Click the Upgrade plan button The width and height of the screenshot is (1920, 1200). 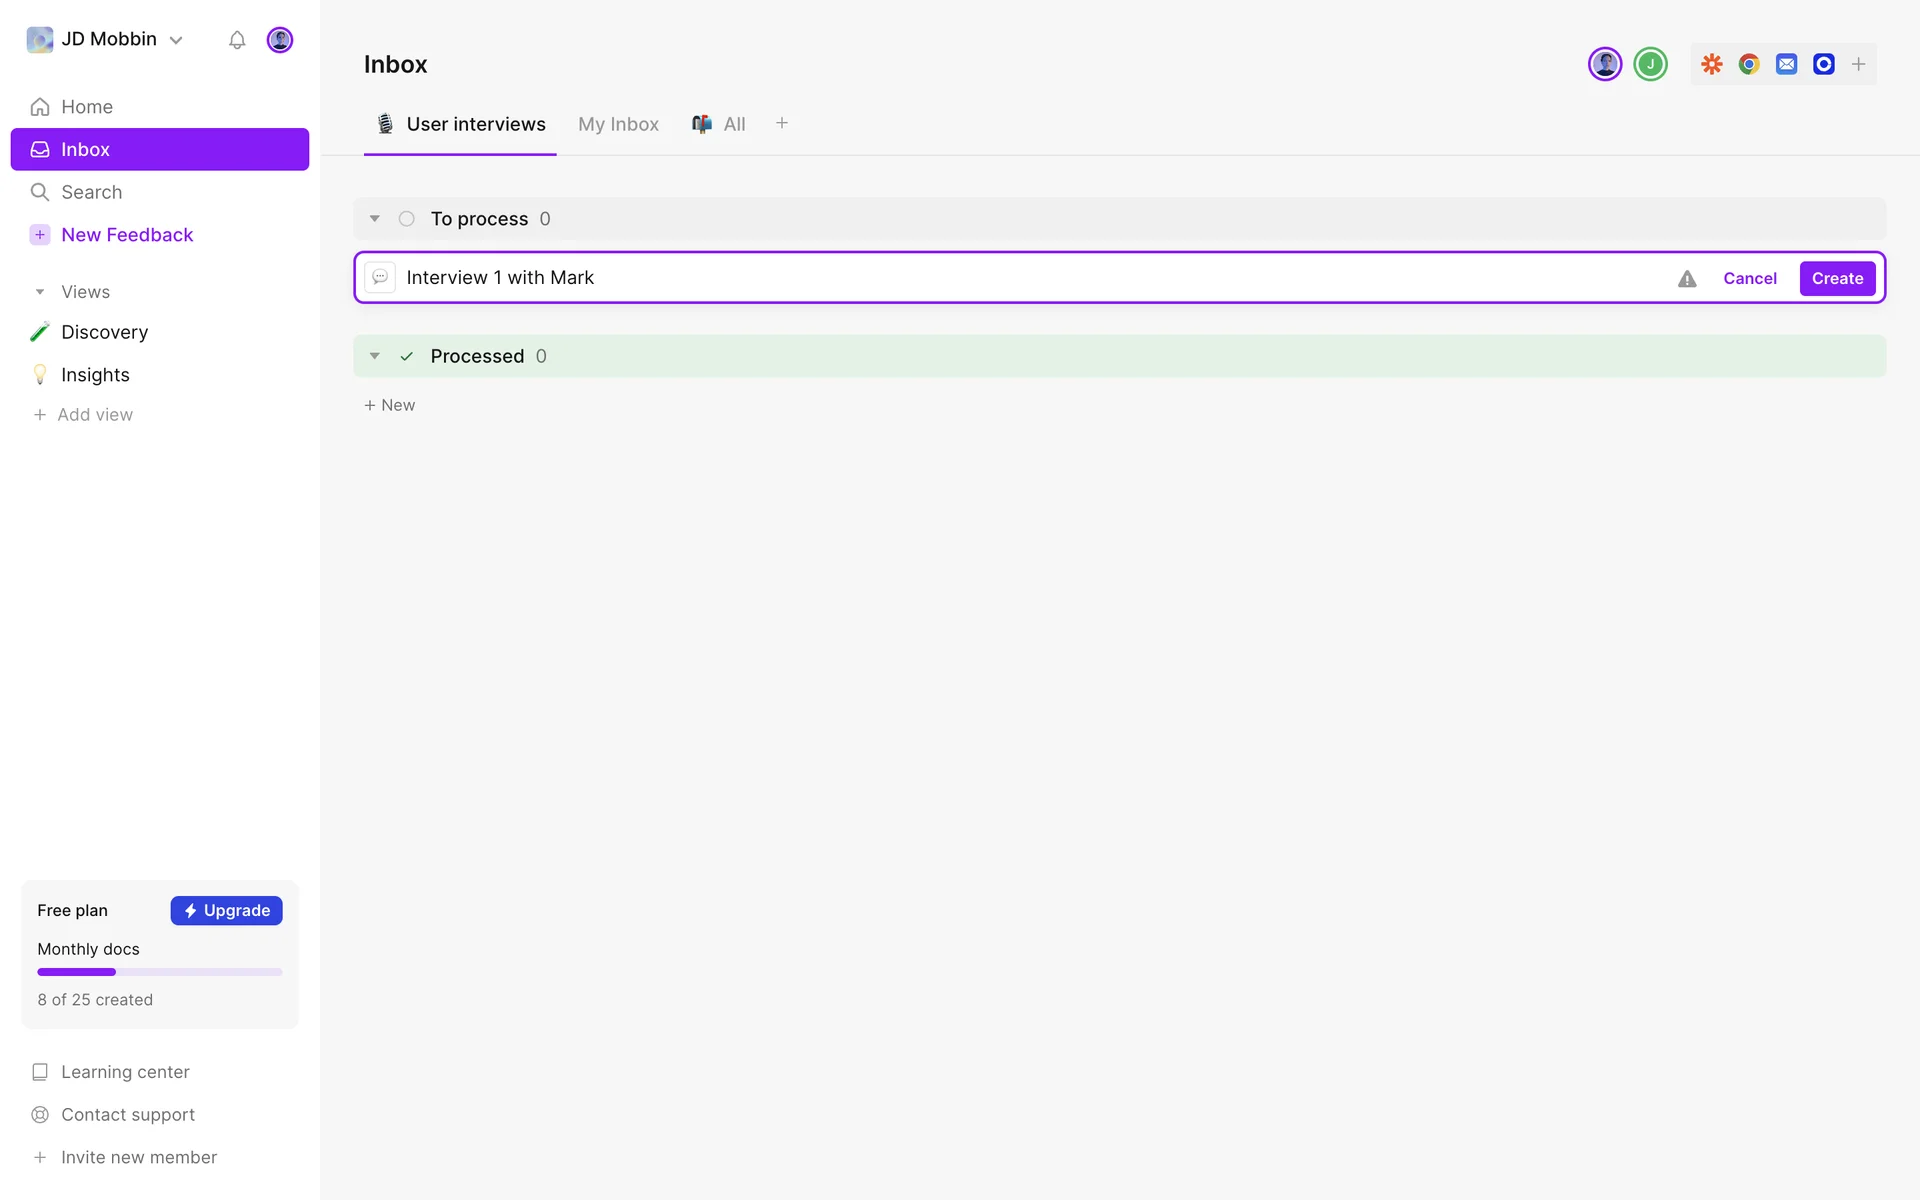(x=226, y=910)
